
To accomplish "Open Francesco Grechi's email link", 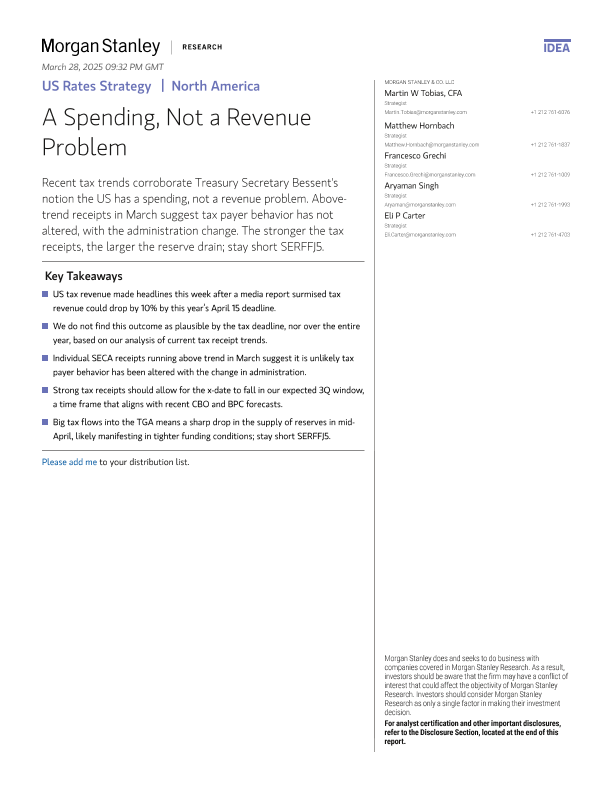I will (x=423, y=174).
